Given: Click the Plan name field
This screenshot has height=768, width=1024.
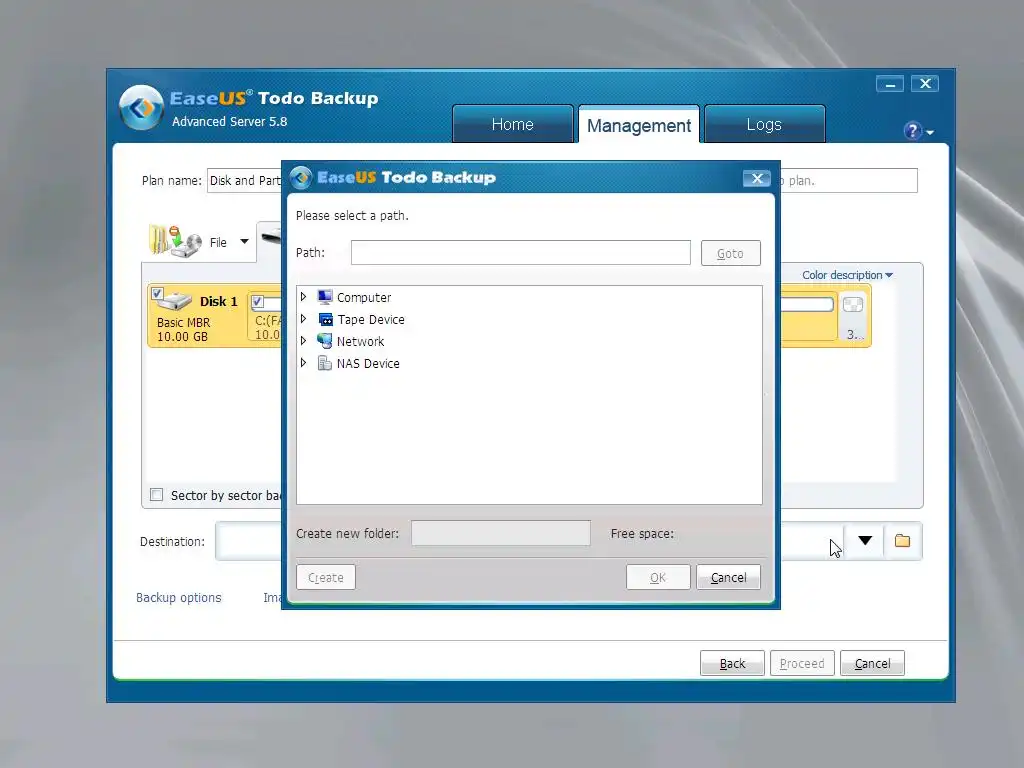Looking at the screenshot, I should pos(245,181).
